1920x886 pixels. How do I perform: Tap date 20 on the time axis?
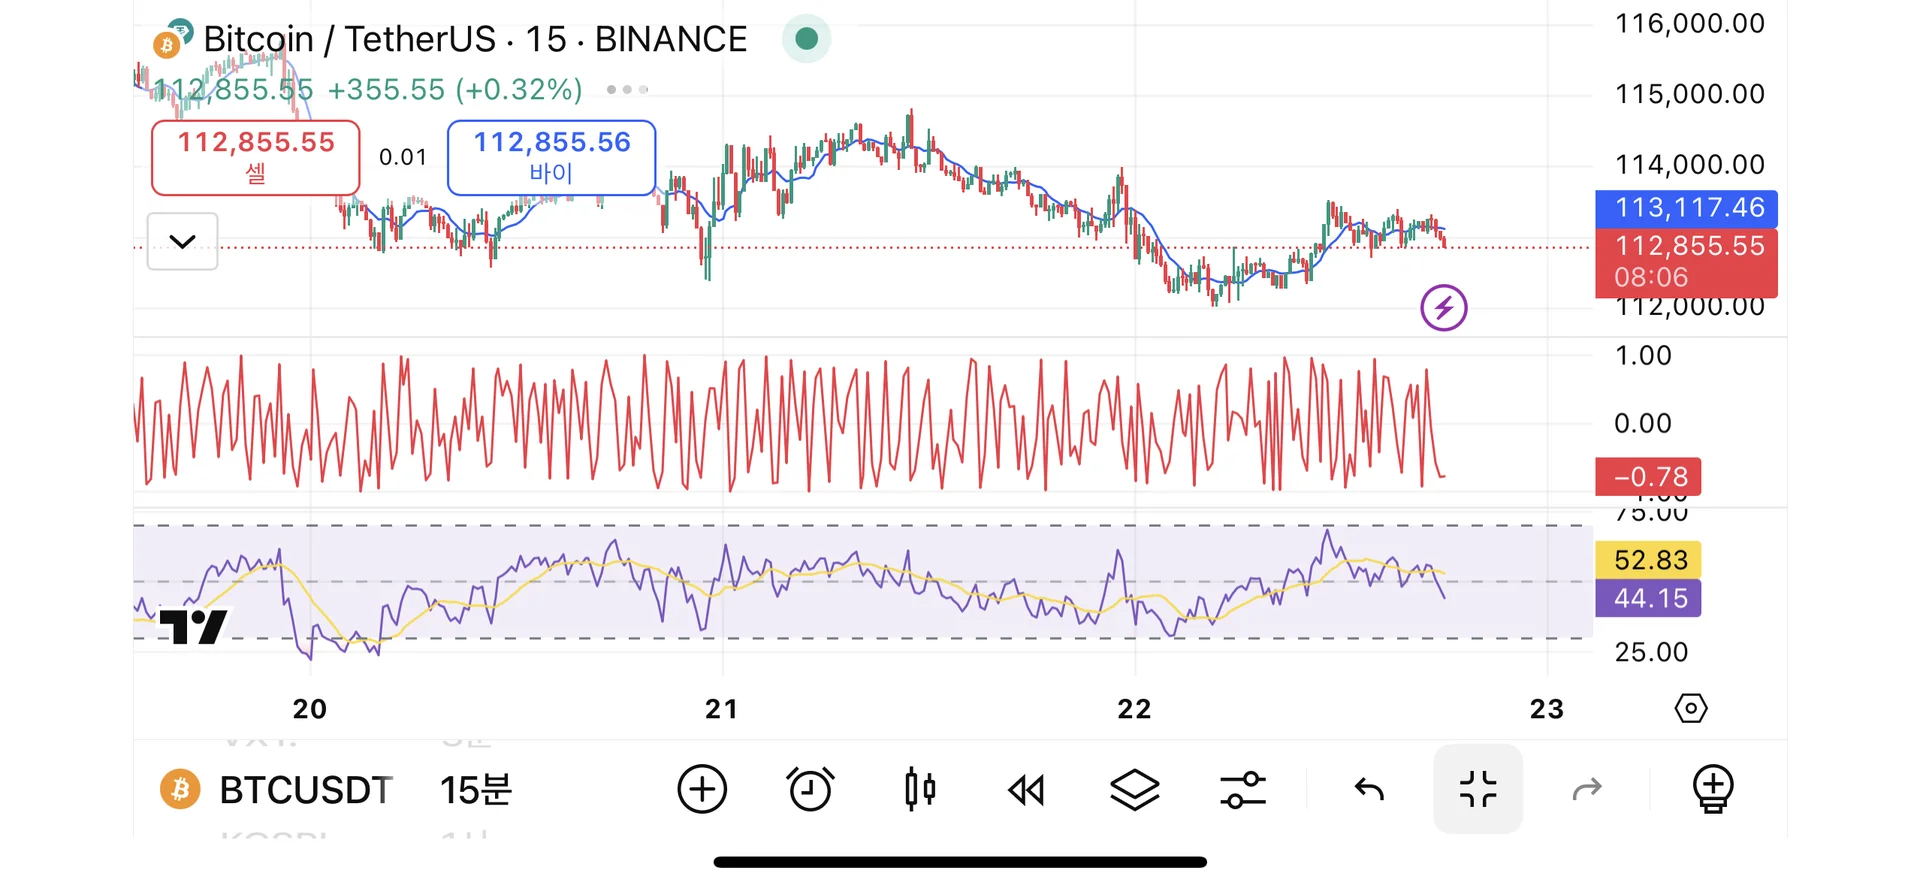[x=310, y=709]
